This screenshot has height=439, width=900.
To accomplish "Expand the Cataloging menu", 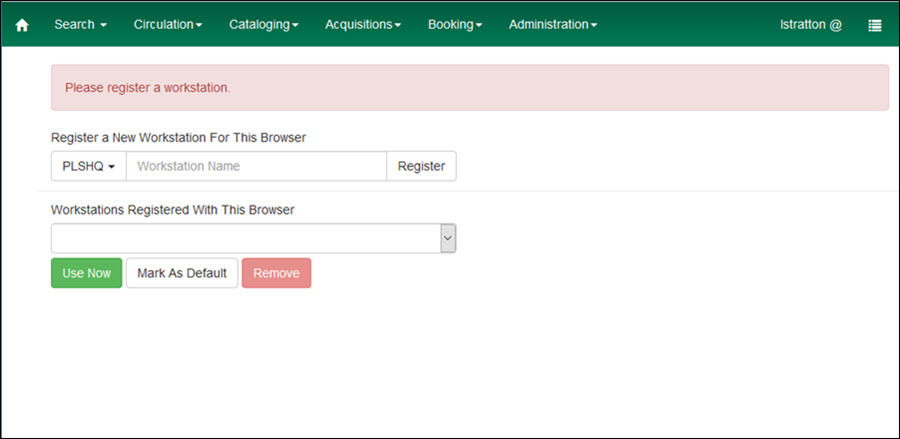I will coord(263,25).
